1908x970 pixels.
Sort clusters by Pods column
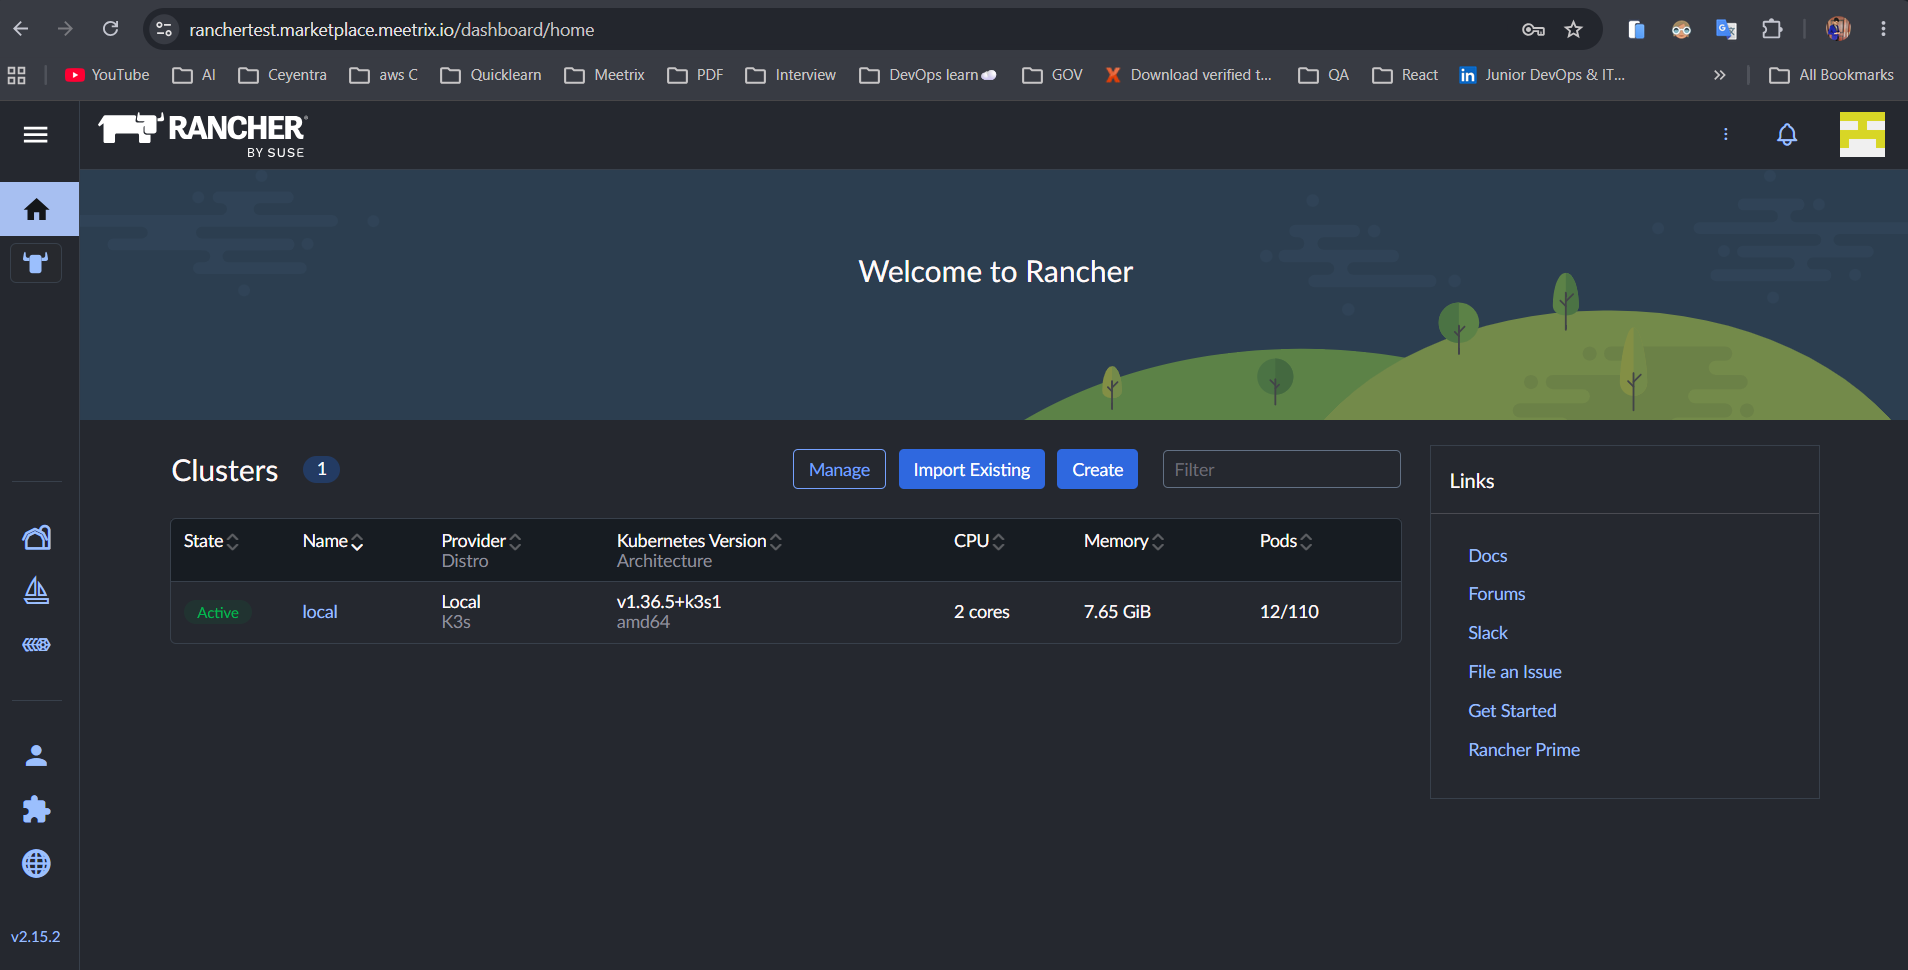[x=1286, y=541]
